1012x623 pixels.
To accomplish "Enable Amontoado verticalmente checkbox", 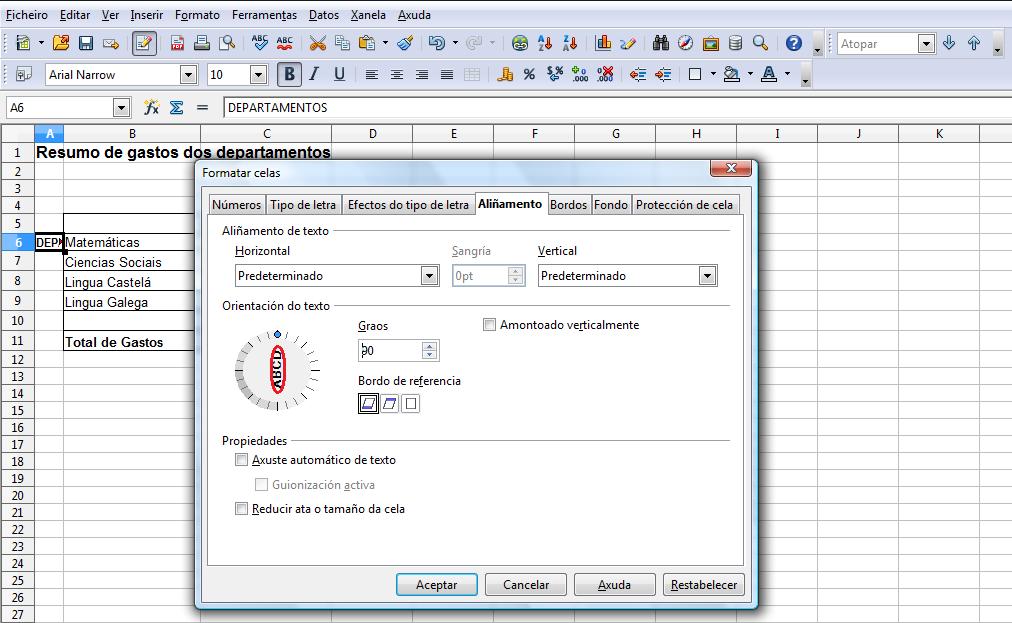I will point(490,325).
